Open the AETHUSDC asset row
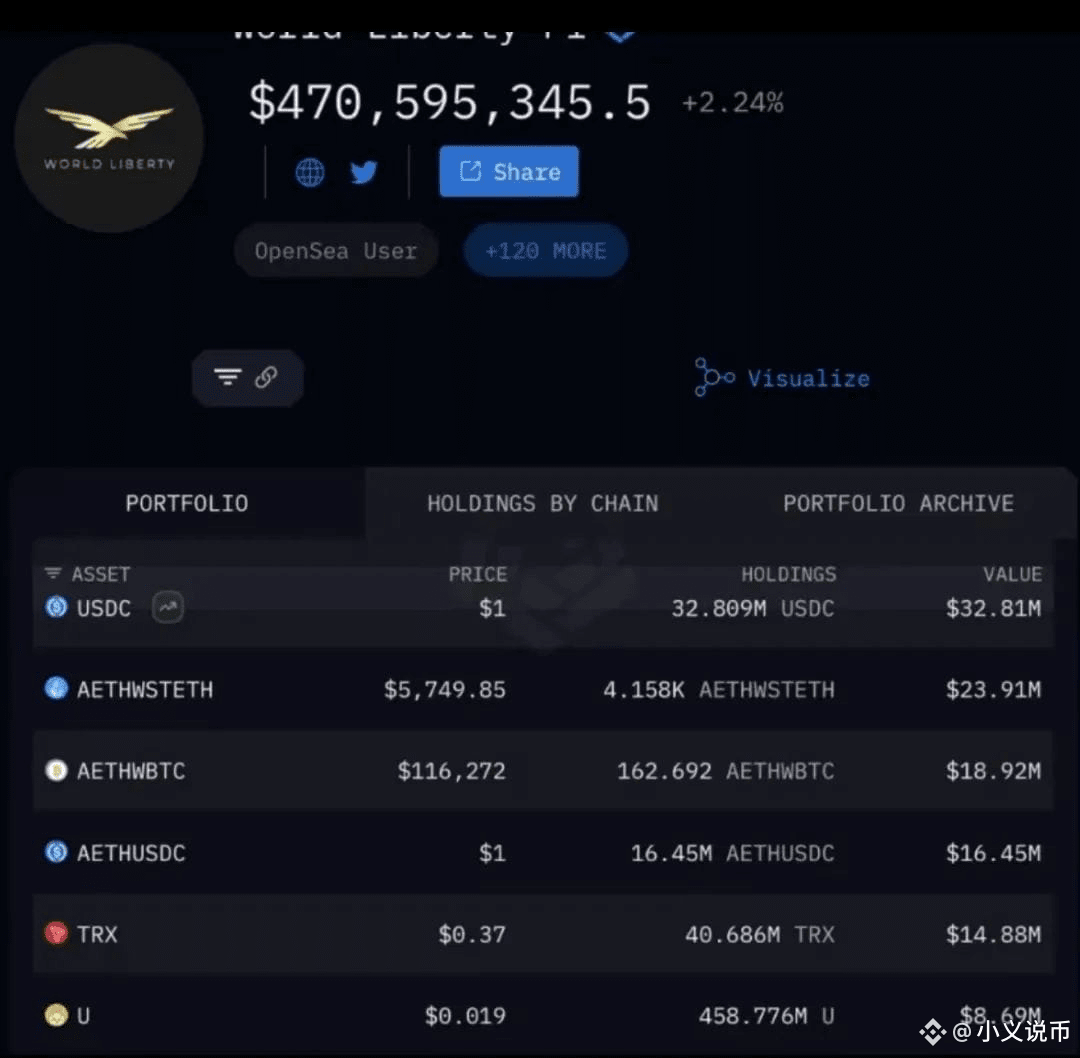Viewport: 1080px width, 1058px height. click(543, 853)
